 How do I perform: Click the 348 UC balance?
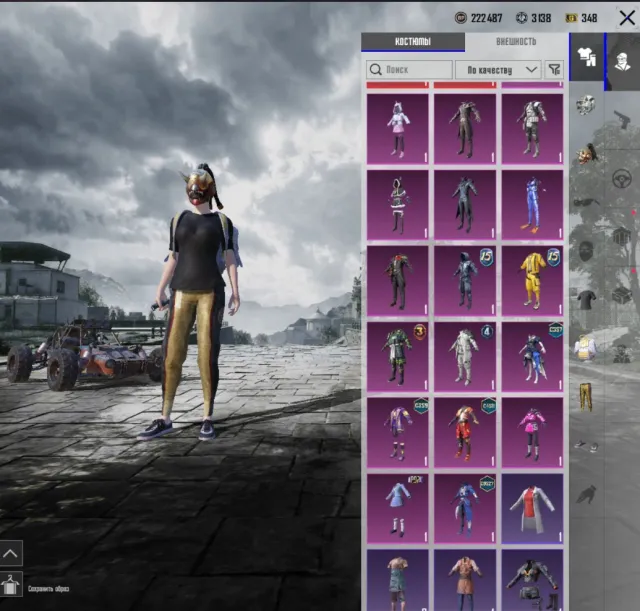point(589,18)
